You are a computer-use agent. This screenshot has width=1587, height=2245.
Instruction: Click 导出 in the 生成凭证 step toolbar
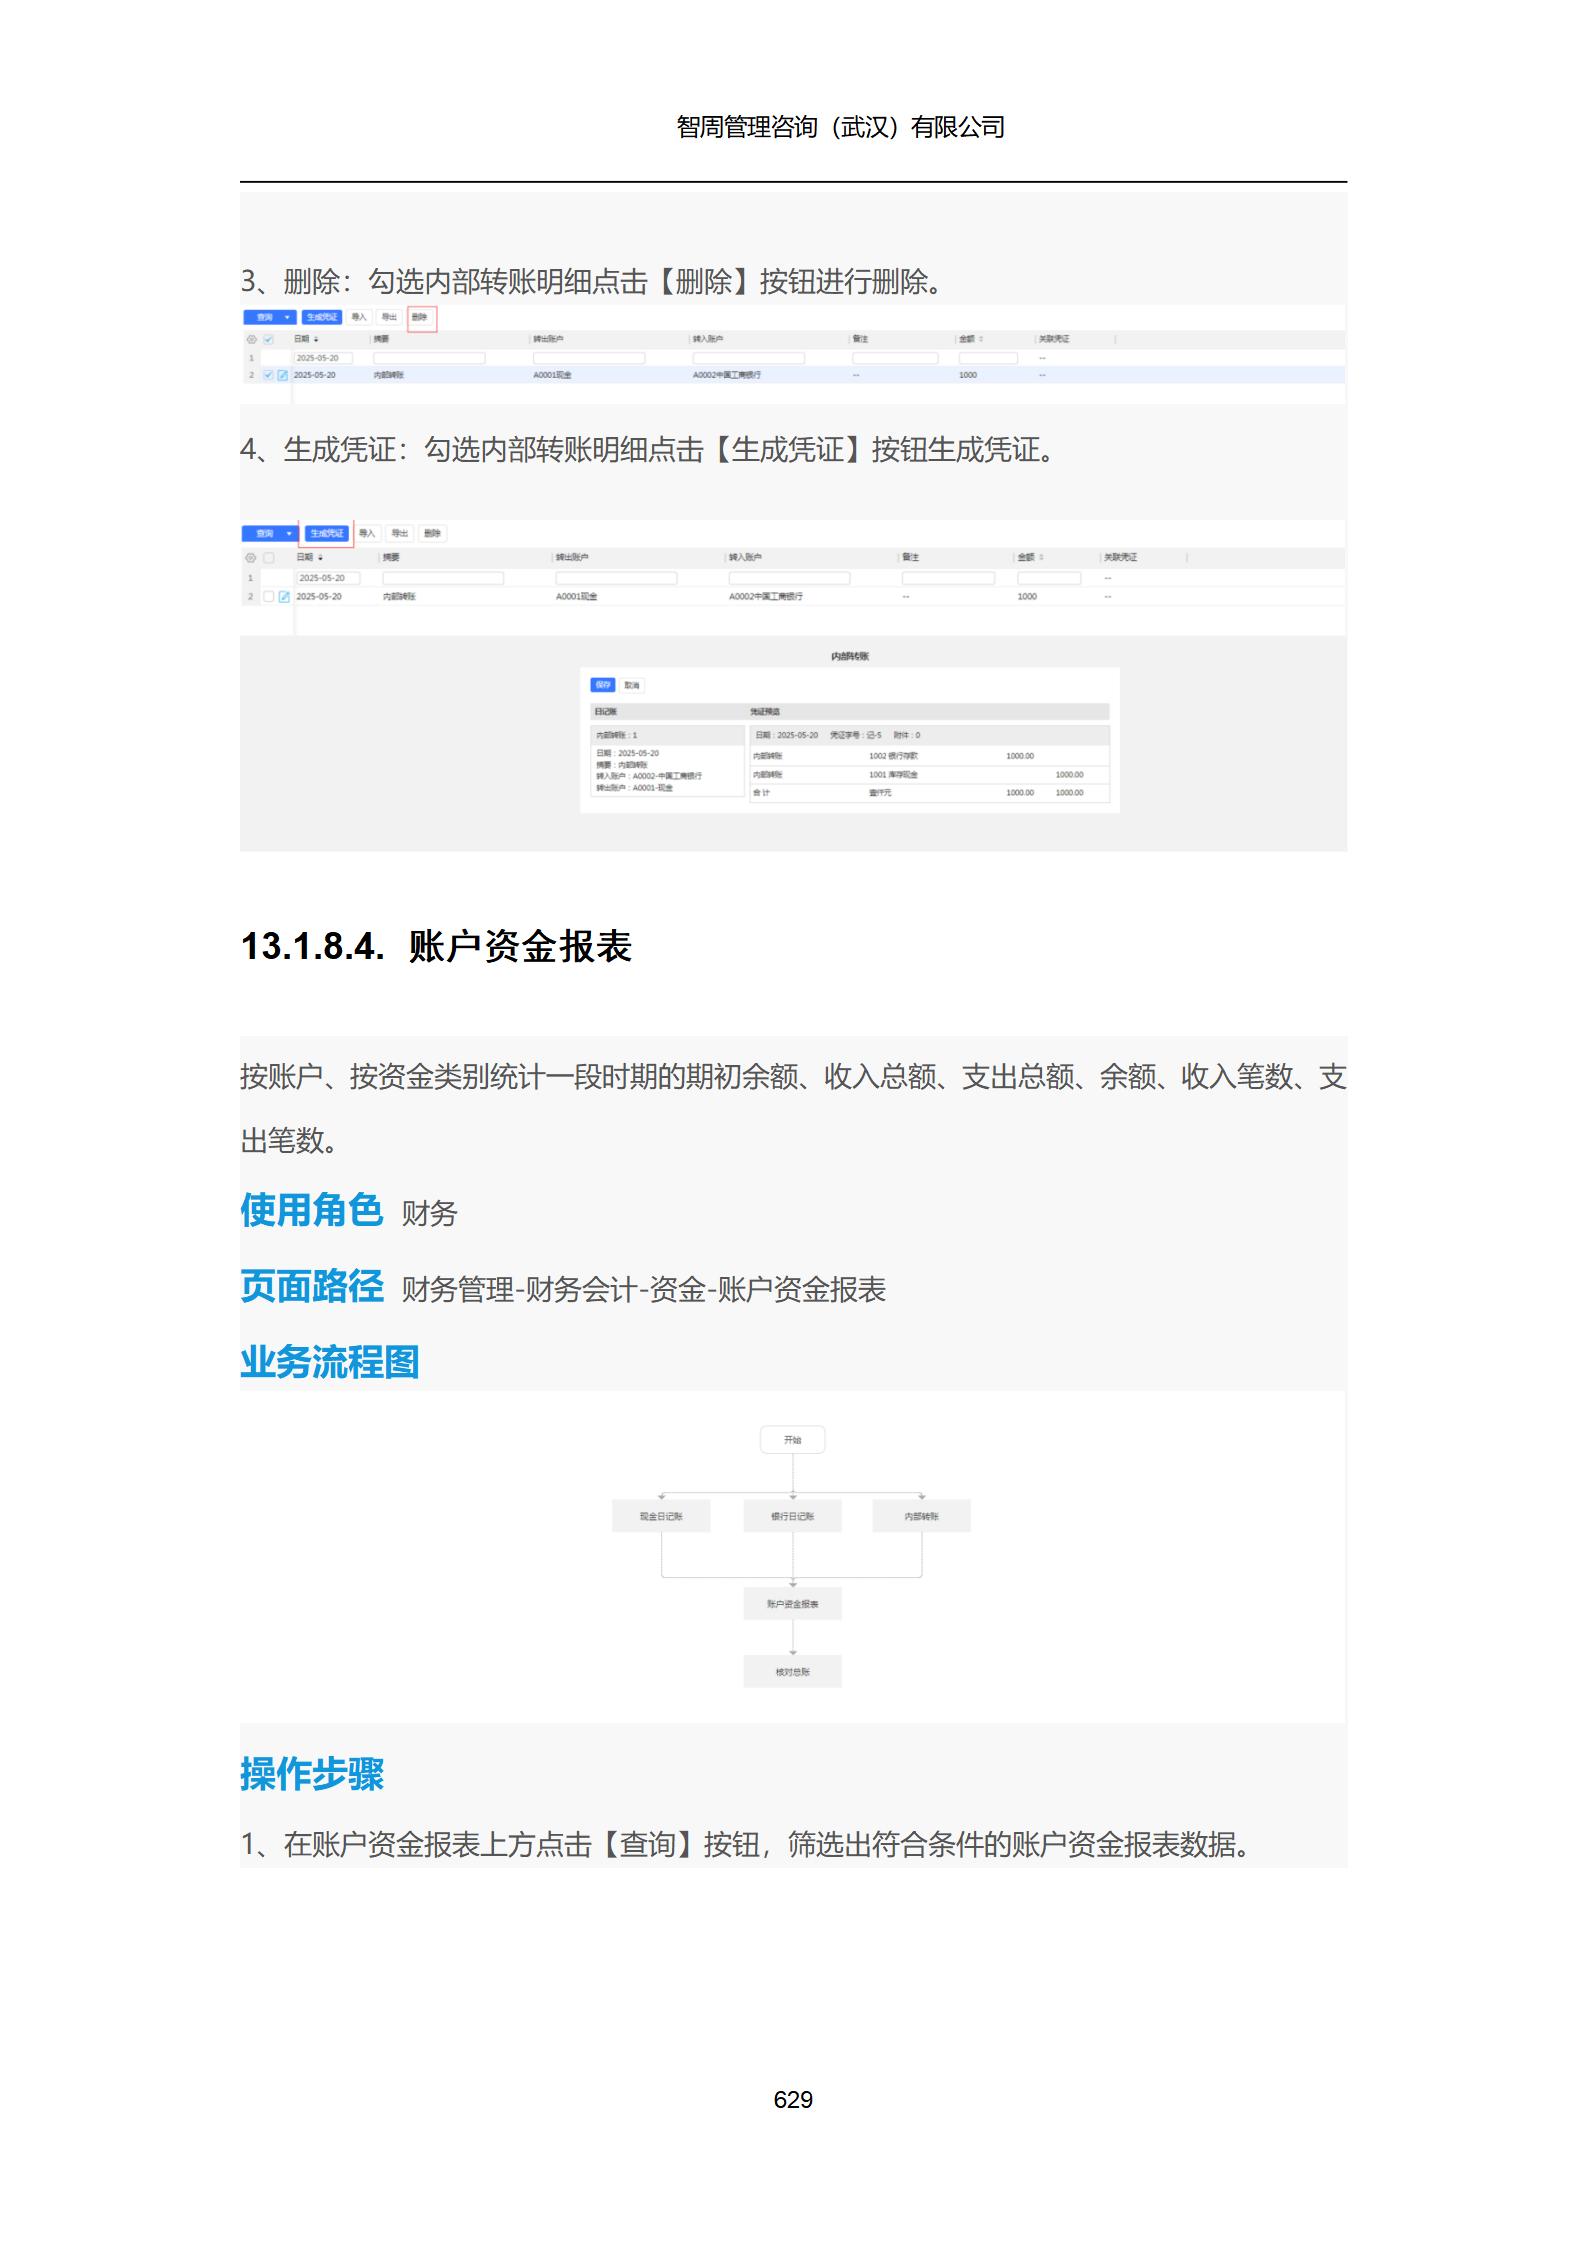pos(400,534)
